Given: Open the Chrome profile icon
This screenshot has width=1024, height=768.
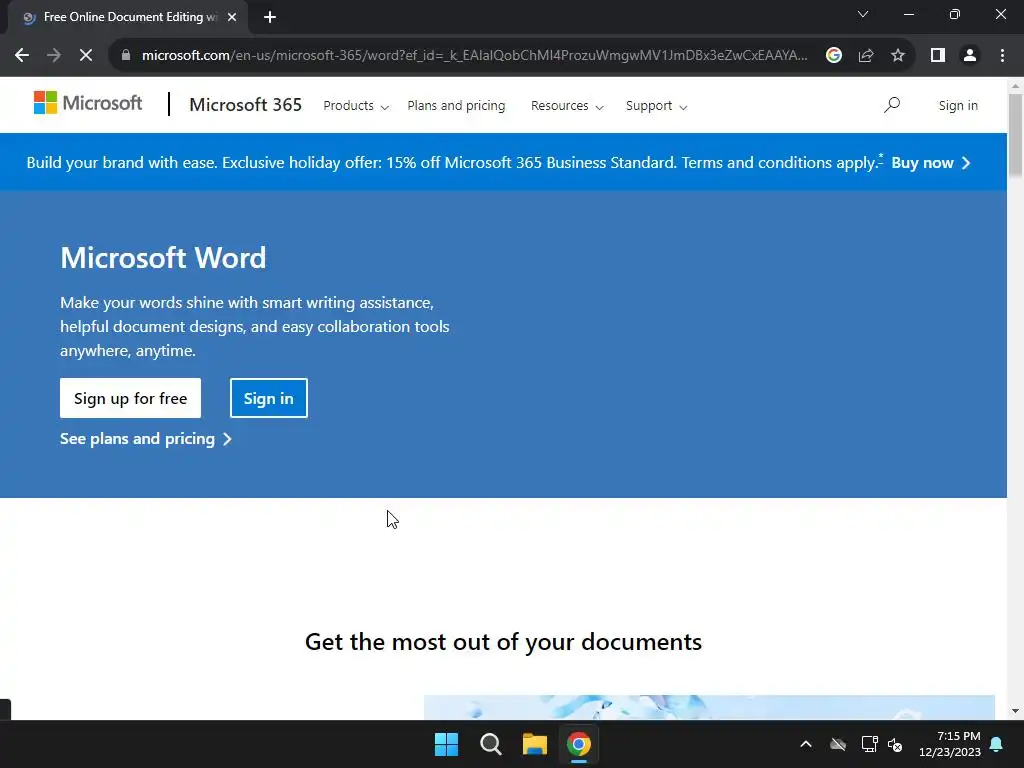Looking at the screenshot, I should (970, 56).
